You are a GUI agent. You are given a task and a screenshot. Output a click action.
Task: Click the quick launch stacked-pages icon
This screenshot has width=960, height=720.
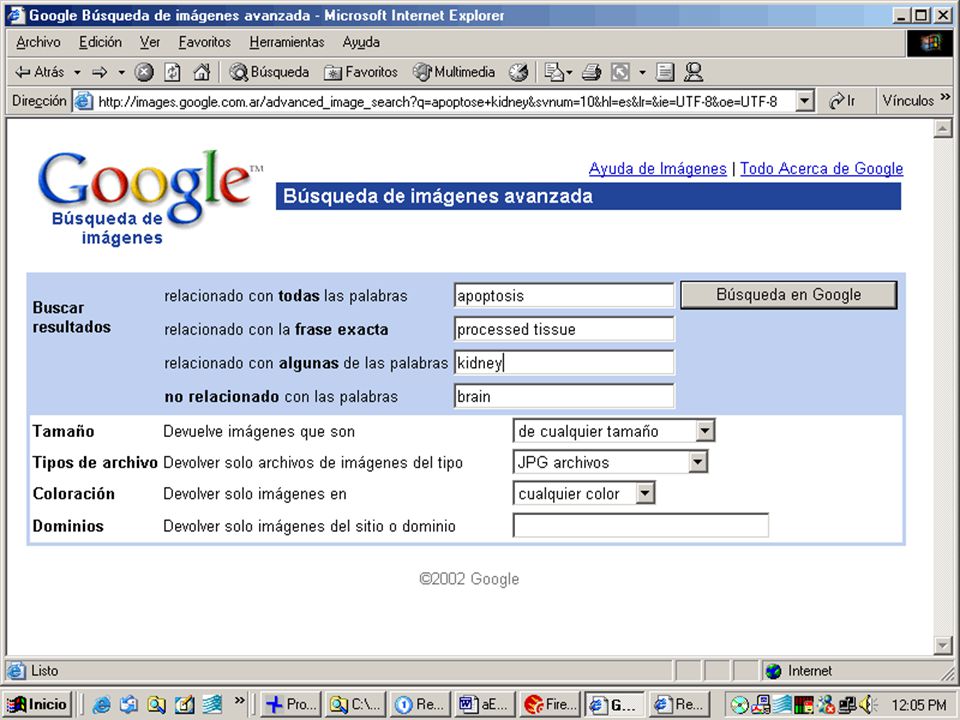point(212,705)
